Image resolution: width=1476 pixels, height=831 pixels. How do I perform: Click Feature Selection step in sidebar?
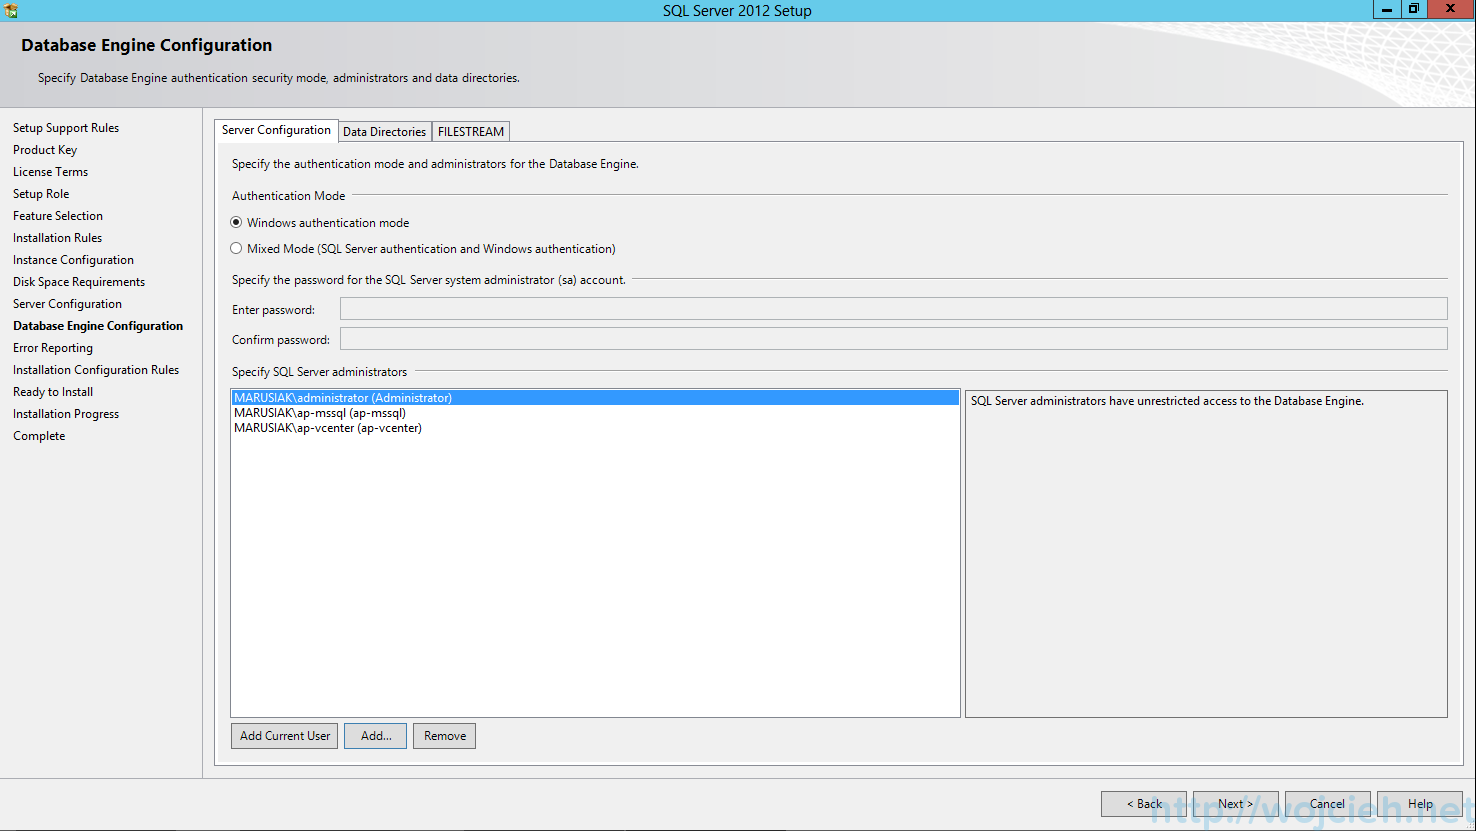(58, 216)
